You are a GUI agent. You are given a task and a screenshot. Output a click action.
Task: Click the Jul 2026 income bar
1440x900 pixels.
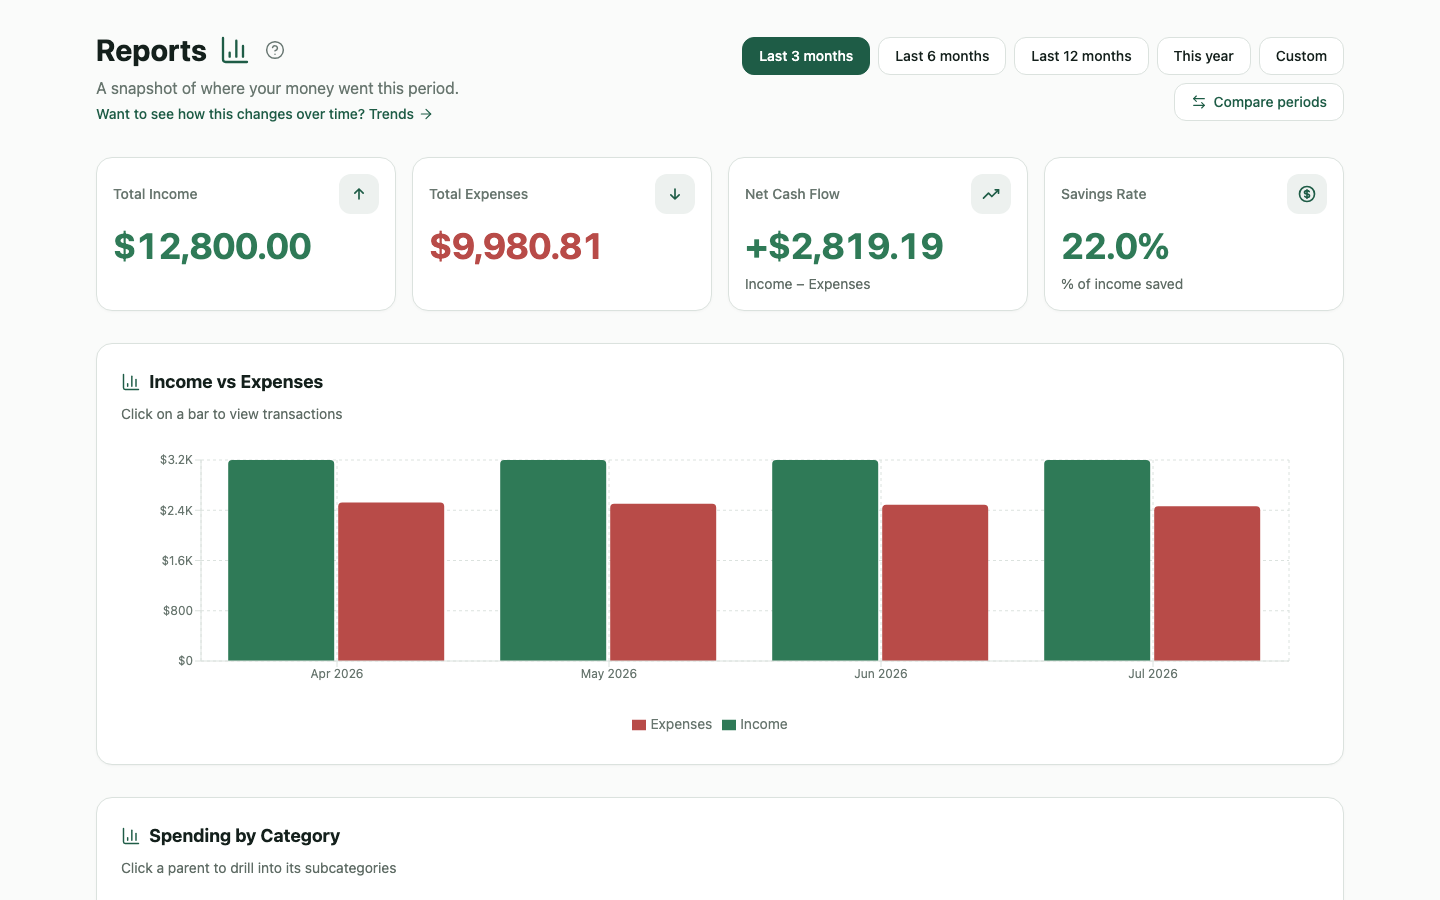tap(1097, 560)
